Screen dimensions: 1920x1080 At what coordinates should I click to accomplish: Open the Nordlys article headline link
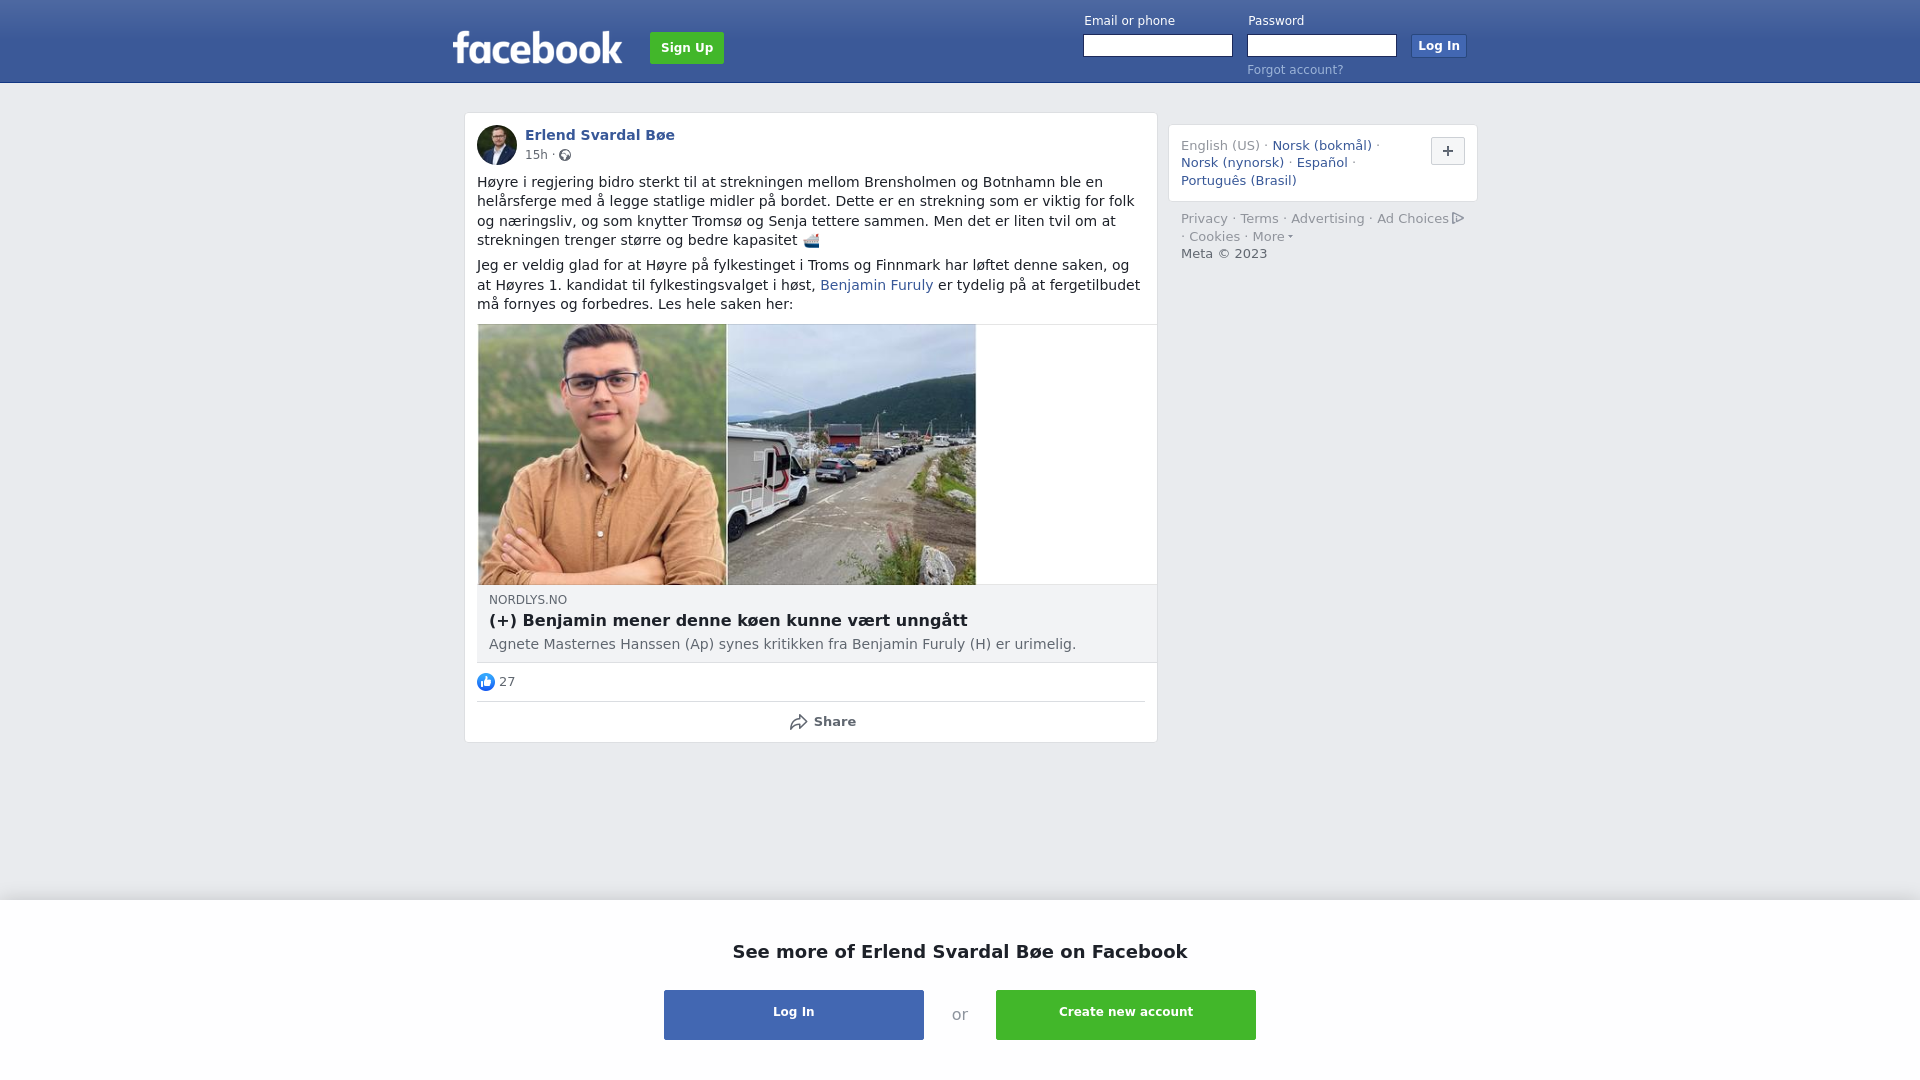(728, 620)
